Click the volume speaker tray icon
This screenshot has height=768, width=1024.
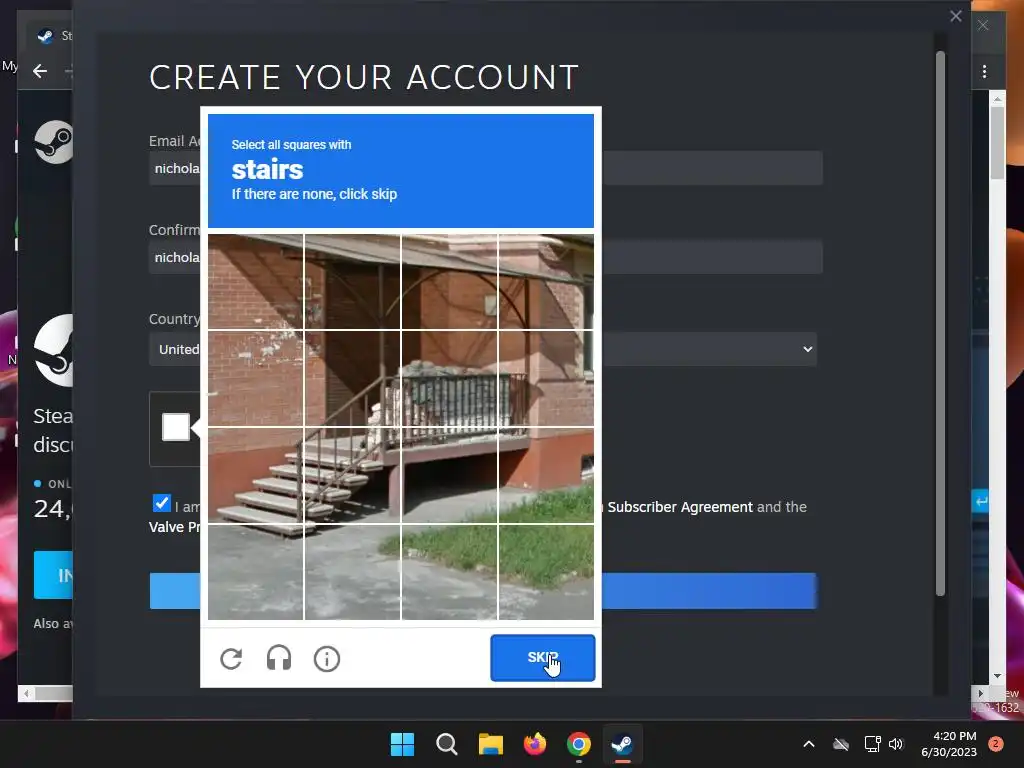coord(895,744)
